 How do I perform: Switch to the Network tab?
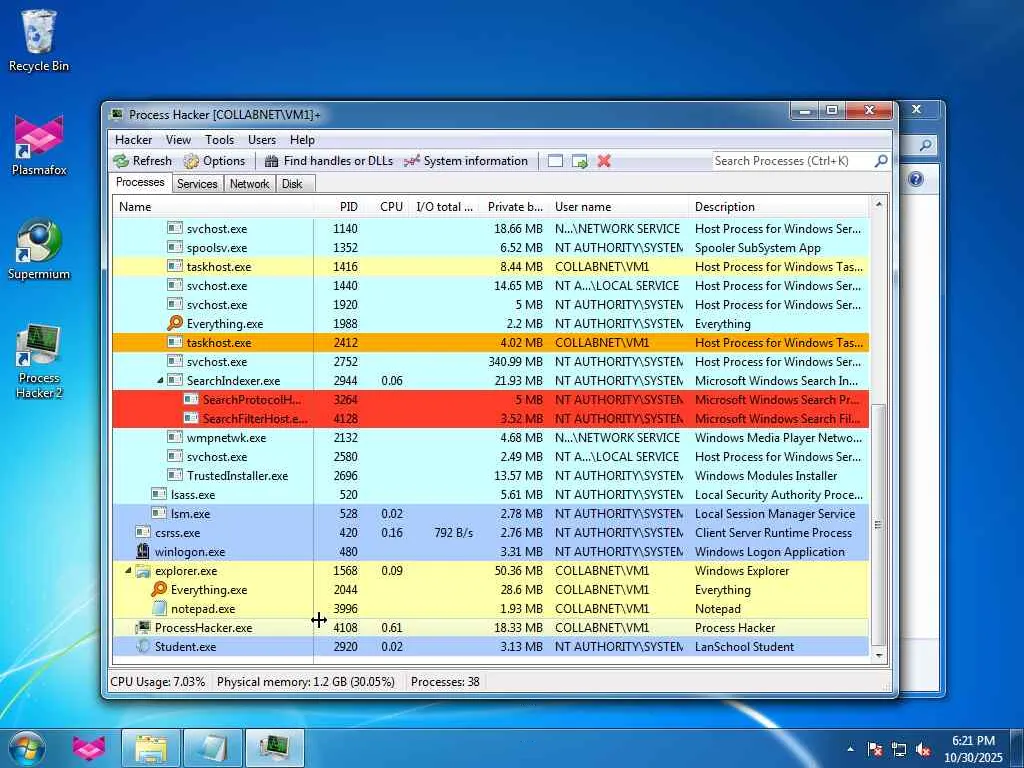click(249, 184)
